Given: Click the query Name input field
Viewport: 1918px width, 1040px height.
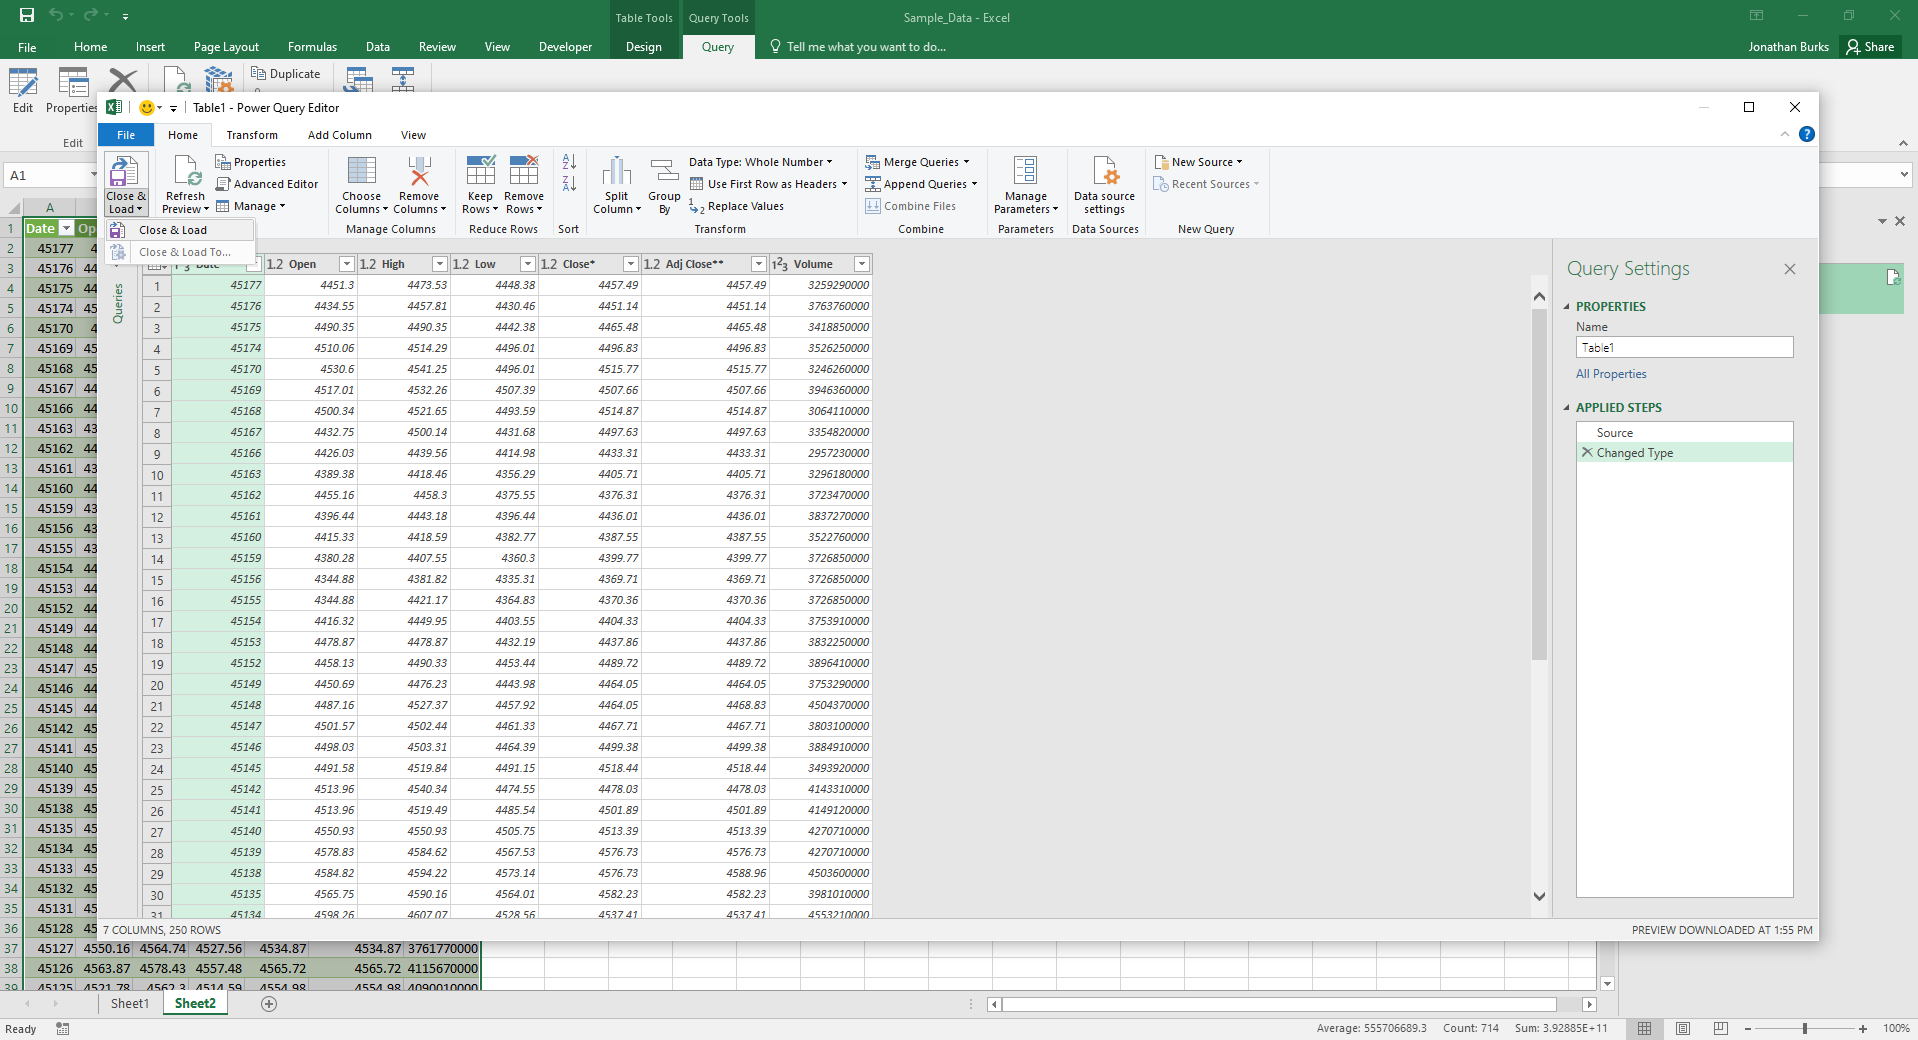Looking at the screenshot, I should click(x=1684, y=347).
